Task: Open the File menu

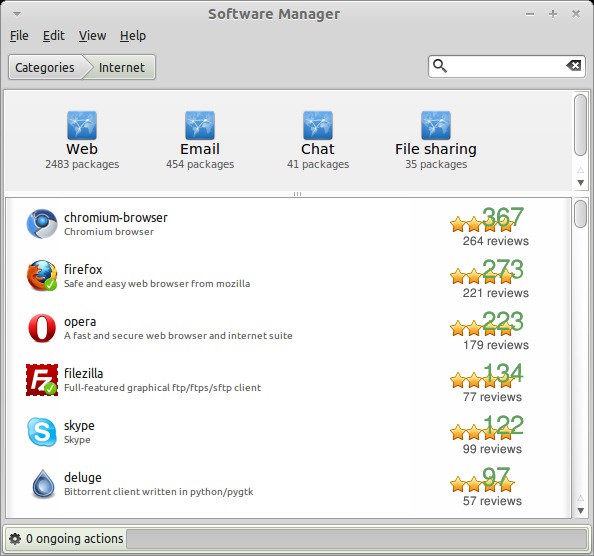Action: [19, 36]
